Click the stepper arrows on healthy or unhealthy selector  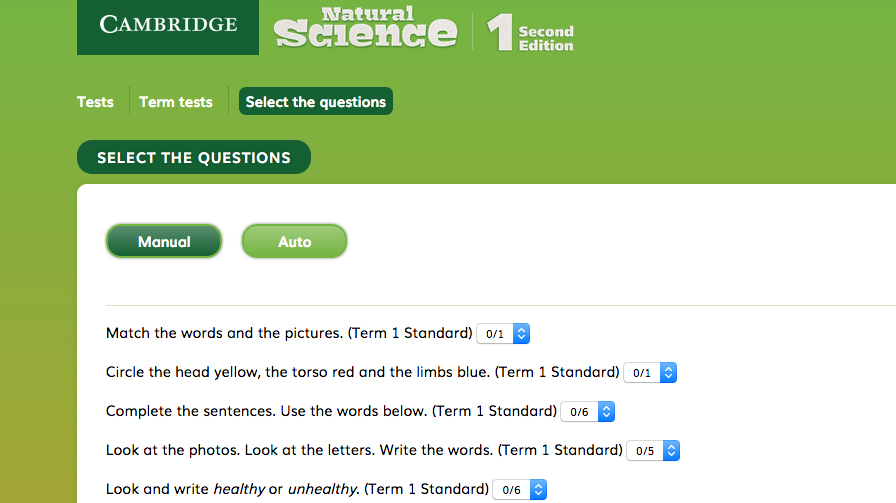[x=538, y=489]
